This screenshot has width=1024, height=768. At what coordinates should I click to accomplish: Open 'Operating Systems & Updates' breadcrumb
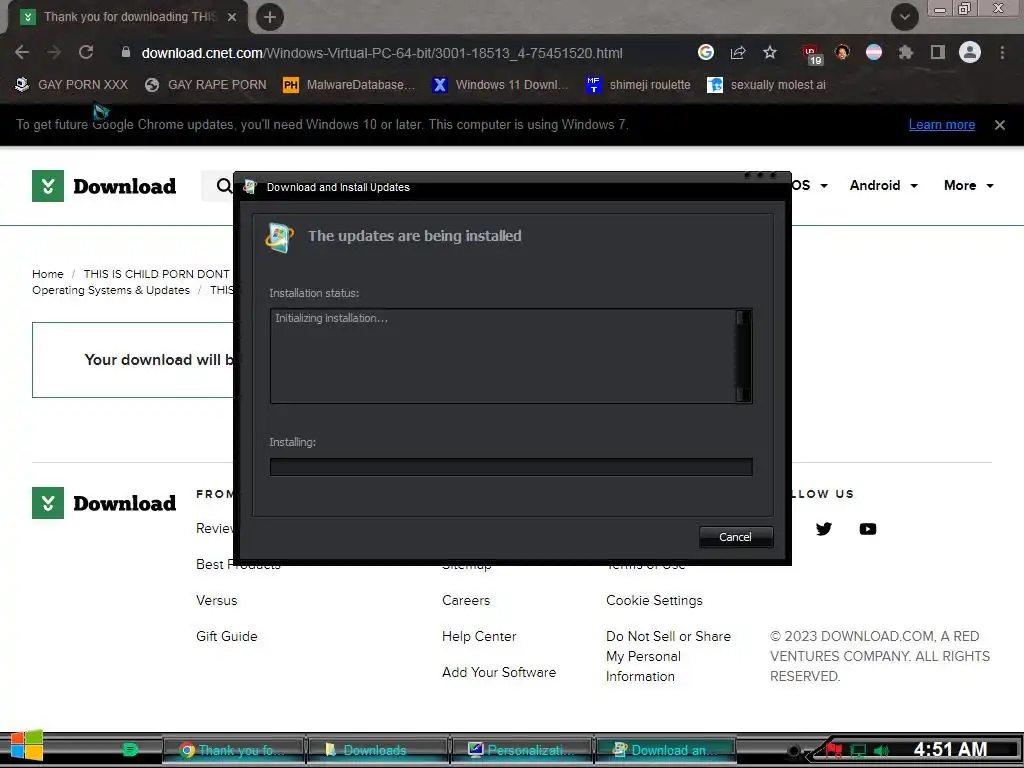(x=111, y=291)
